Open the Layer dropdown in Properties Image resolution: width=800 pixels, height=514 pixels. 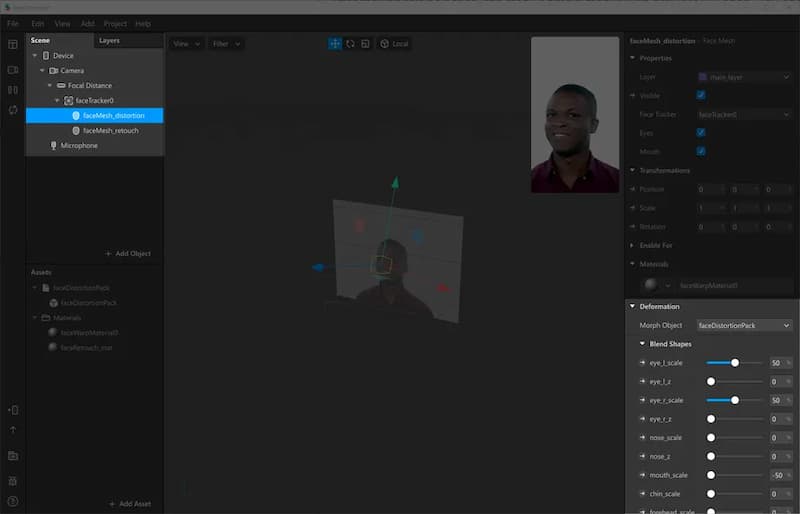coord(744,77)
